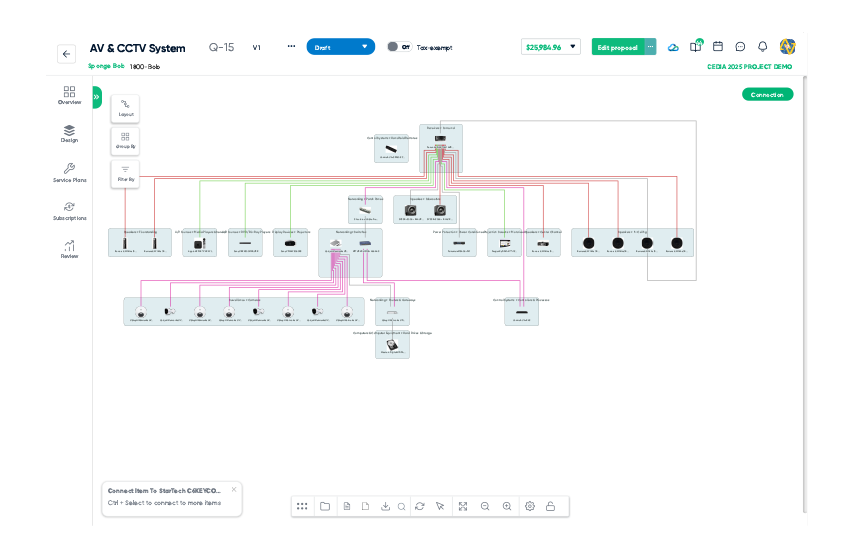Fit diagram to screen
Screen dimensions: 850x550
point(462,507)
